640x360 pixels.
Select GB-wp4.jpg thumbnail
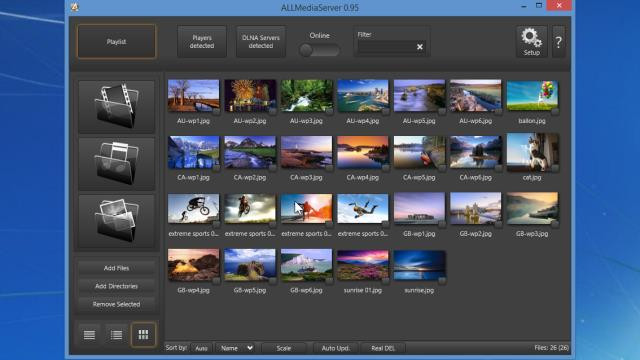[193, 265]
